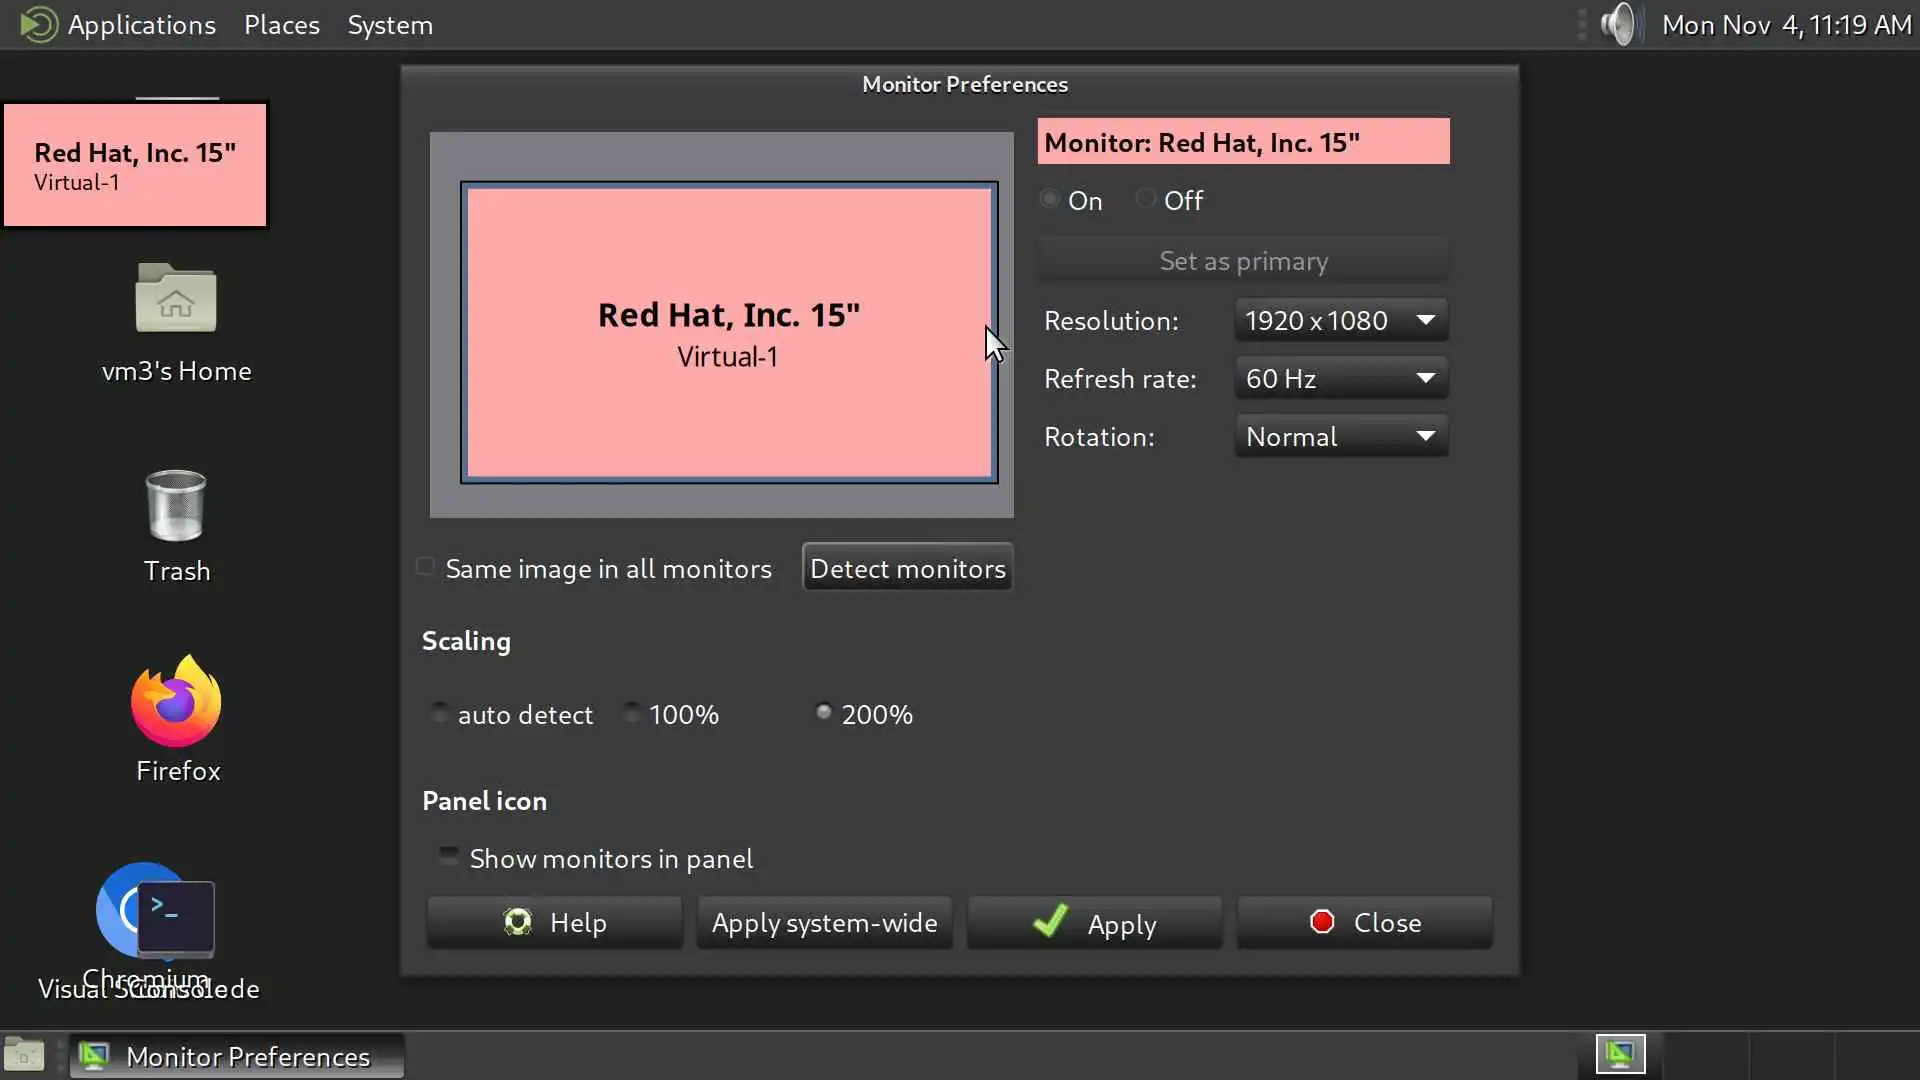This screenshot has width=1920, height=1080.
Task: Enable Same image in all monitors checkbox
Action: point(426,567)
